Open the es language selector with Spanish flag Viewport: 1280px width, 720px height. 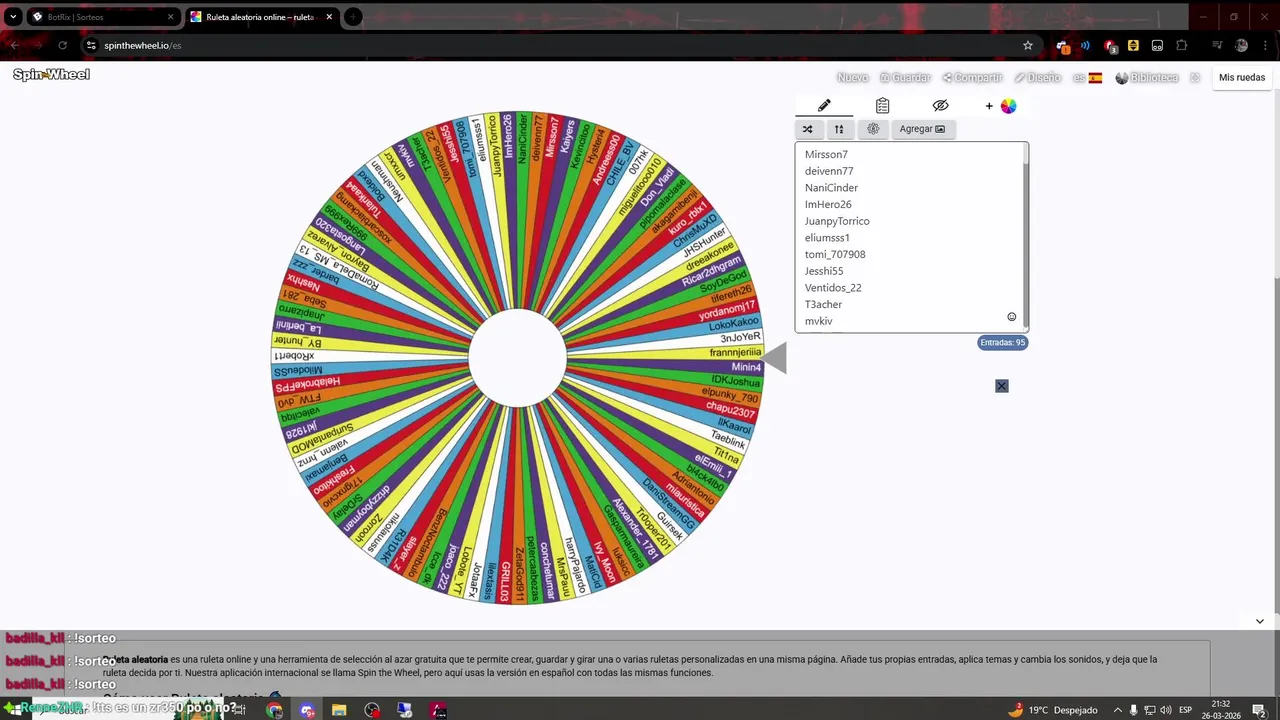(1088, 78)
